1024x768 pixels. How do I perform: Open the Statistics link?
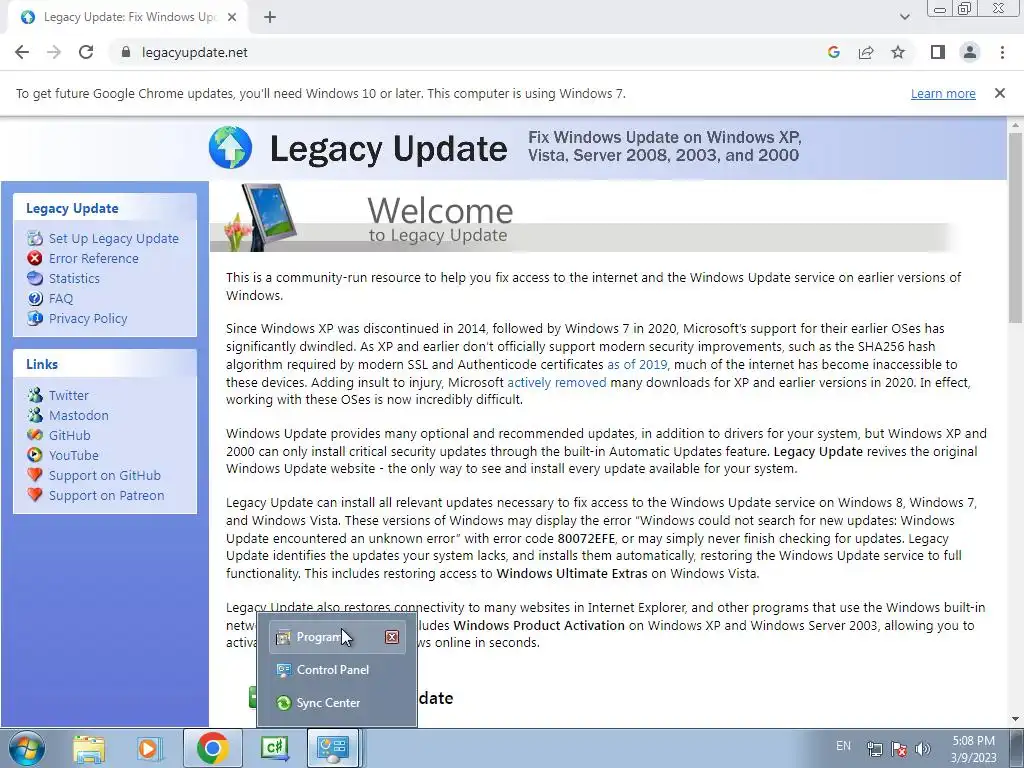click(74, 278)
